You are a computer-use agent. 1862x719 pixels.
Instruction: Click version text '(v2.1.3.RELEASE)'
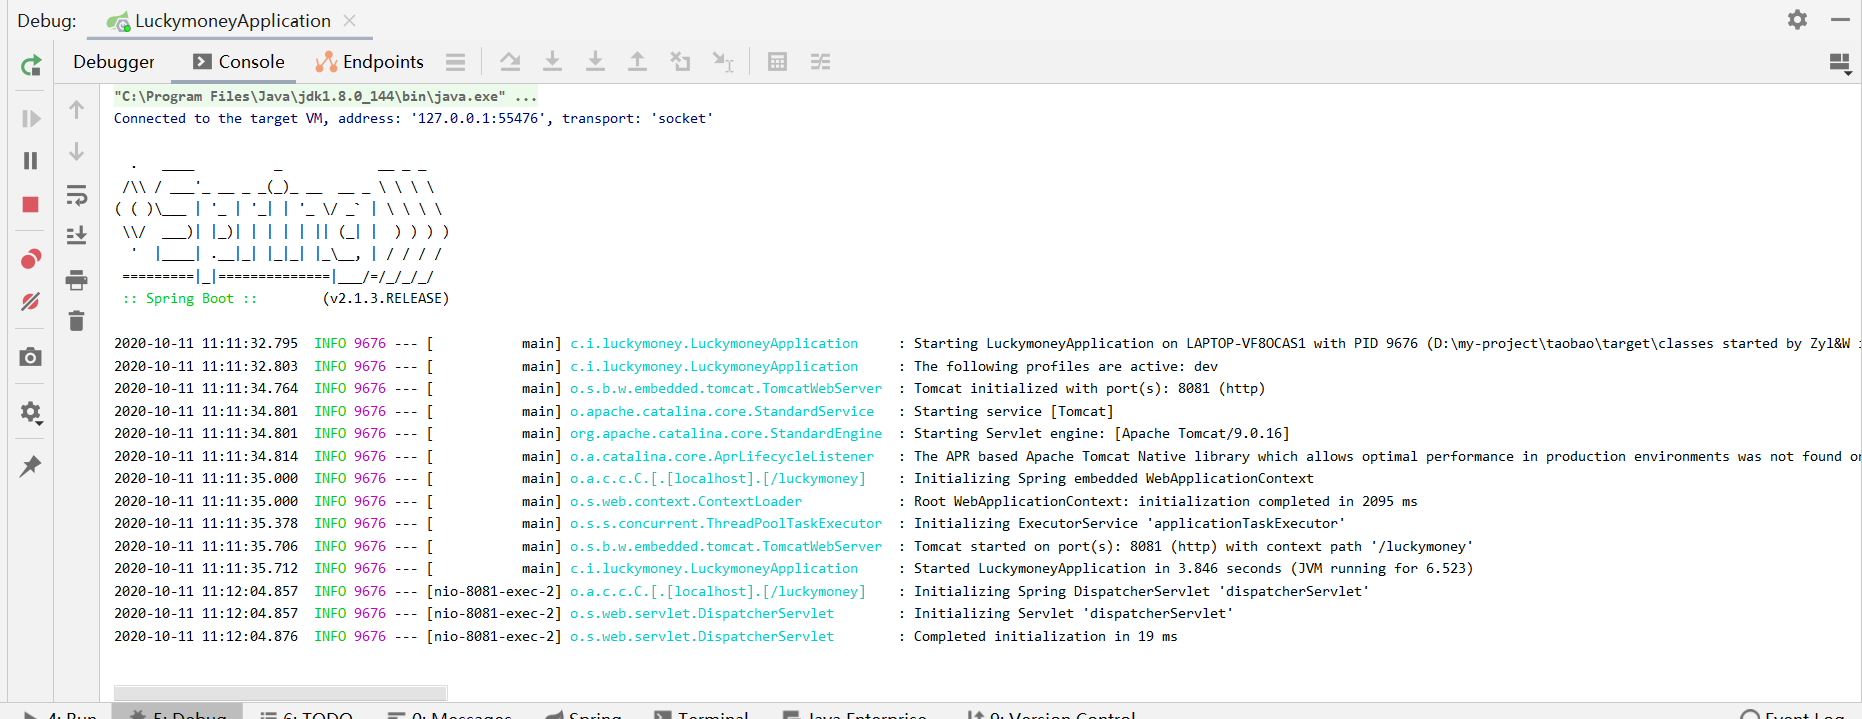(x=386, y=298)
